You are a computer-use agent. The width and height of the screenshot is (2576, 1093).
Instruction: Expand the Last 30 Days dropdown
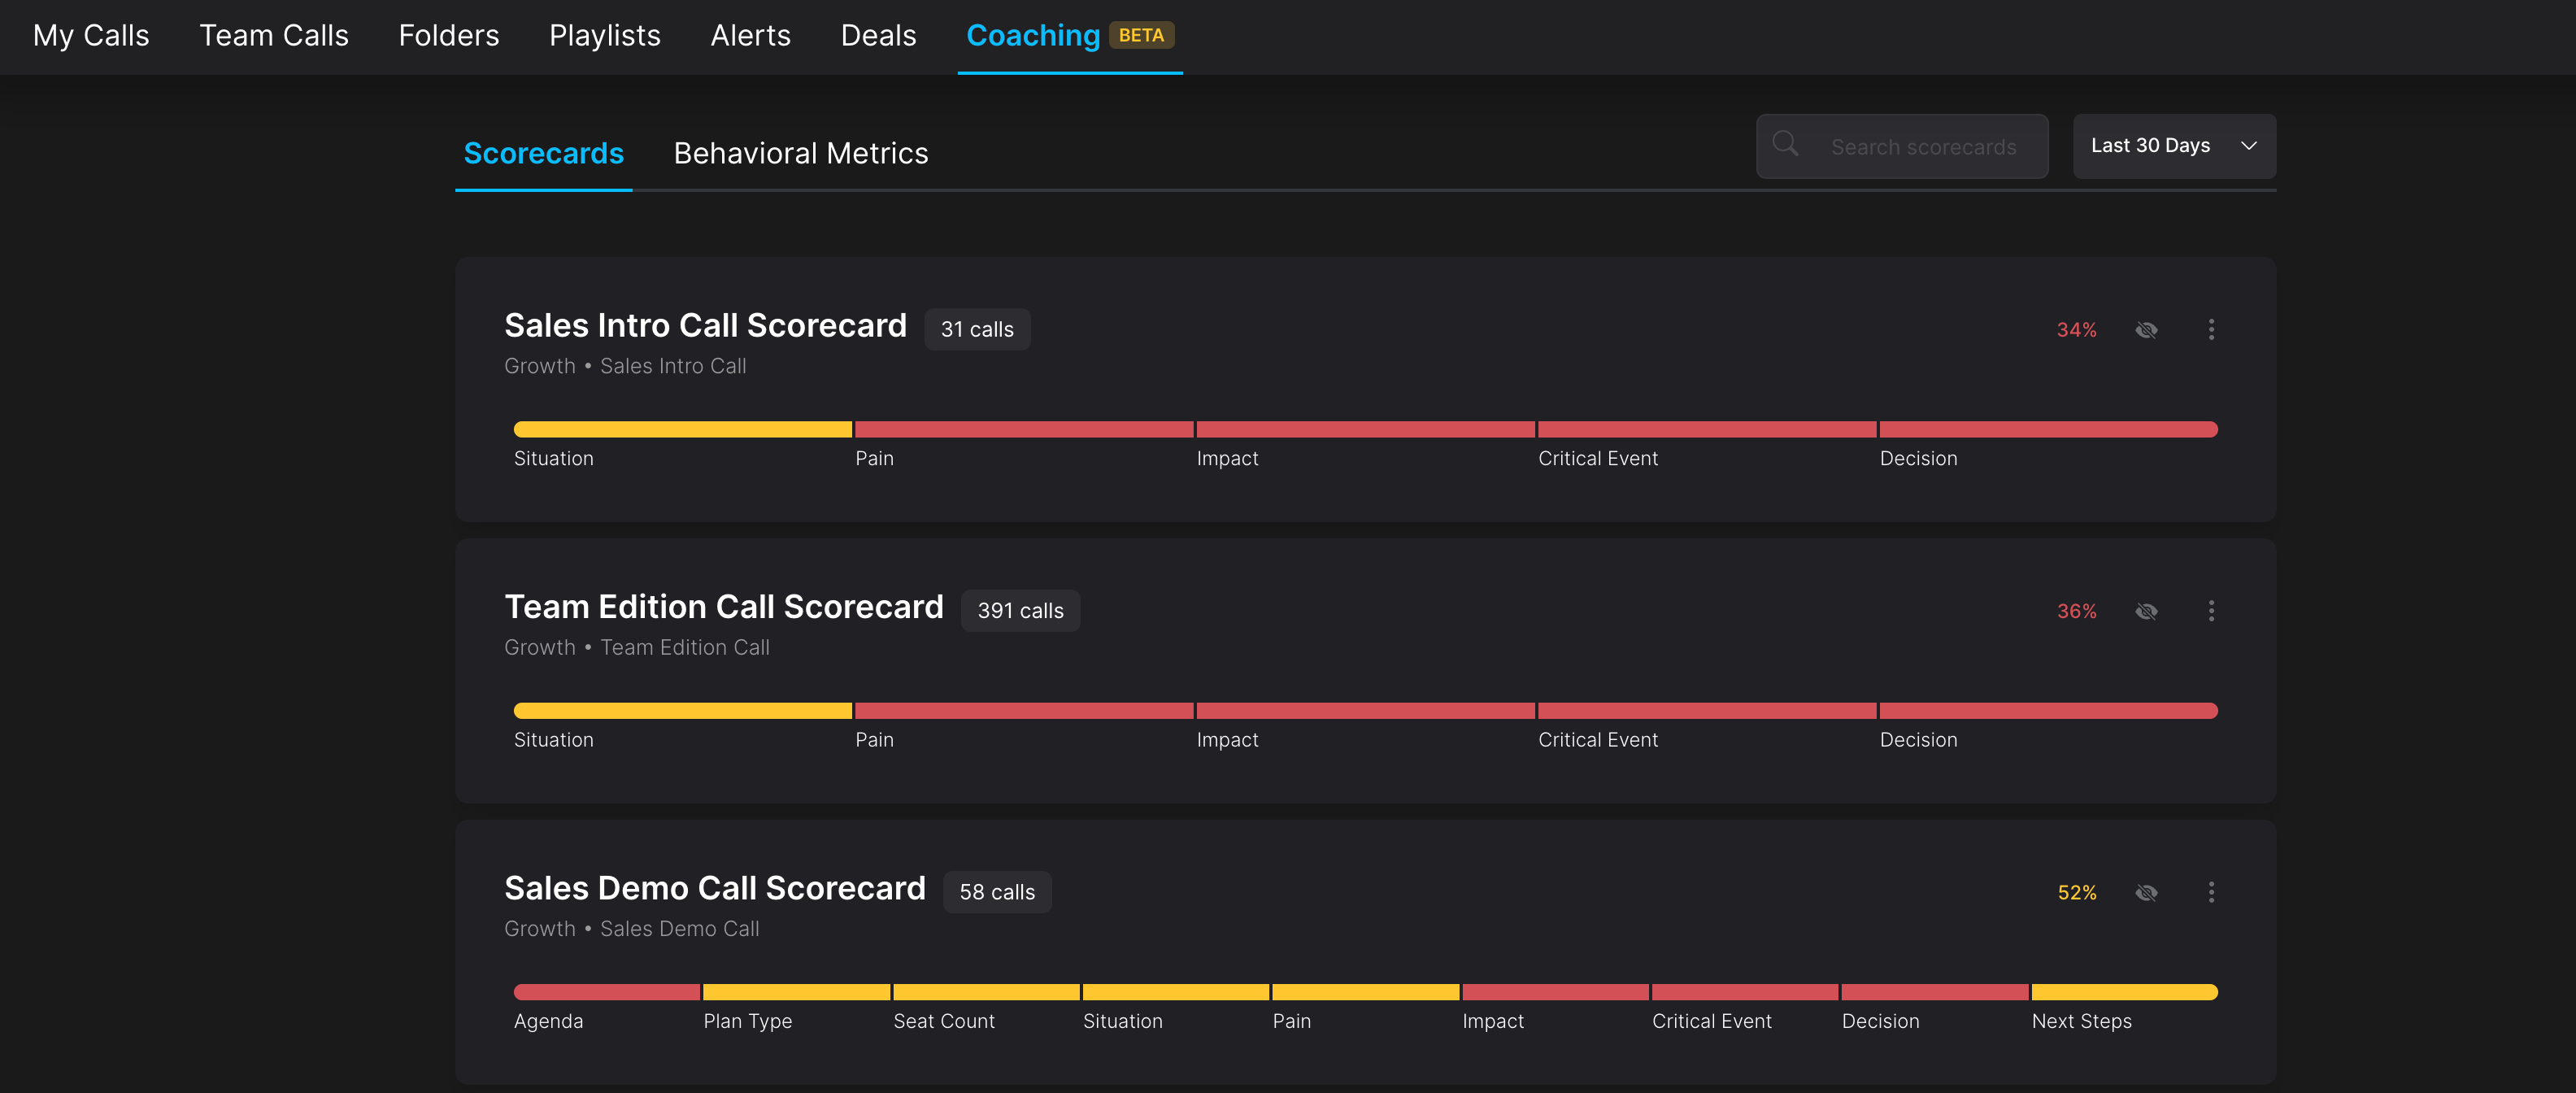2150,146
